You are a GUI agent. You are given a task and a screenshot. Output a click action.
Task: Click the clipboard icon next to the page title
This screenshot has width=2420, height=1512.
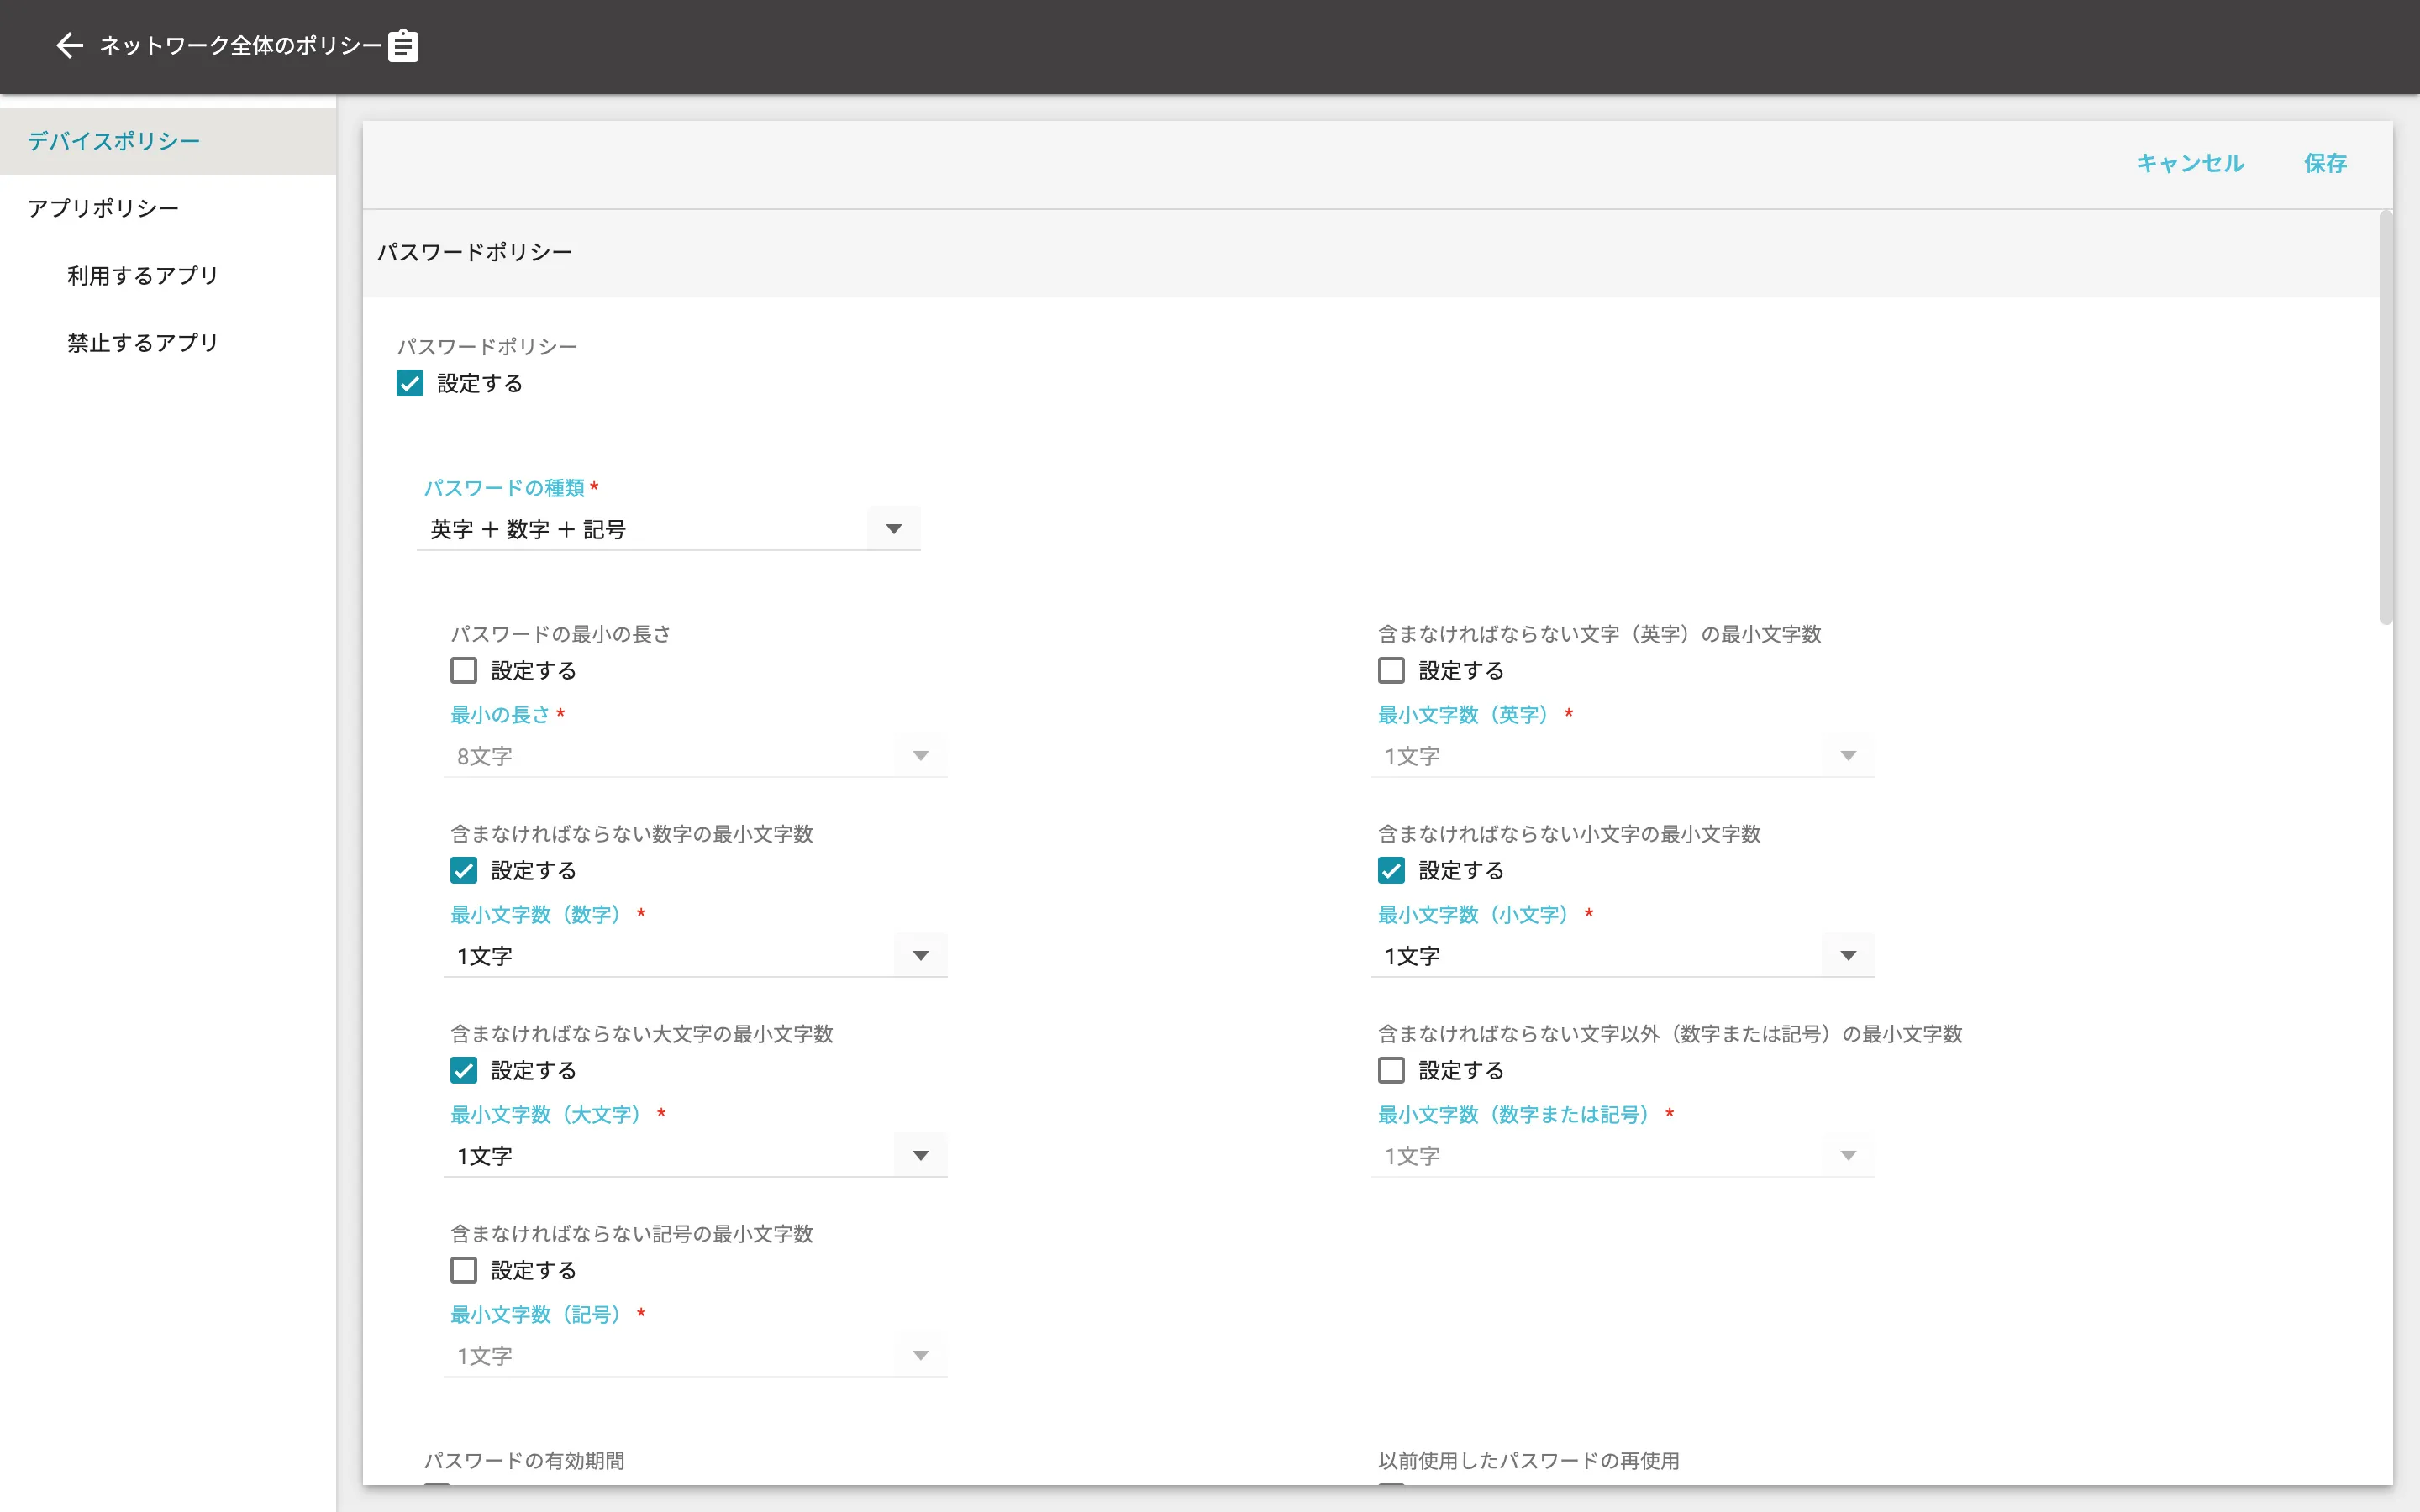404,46
